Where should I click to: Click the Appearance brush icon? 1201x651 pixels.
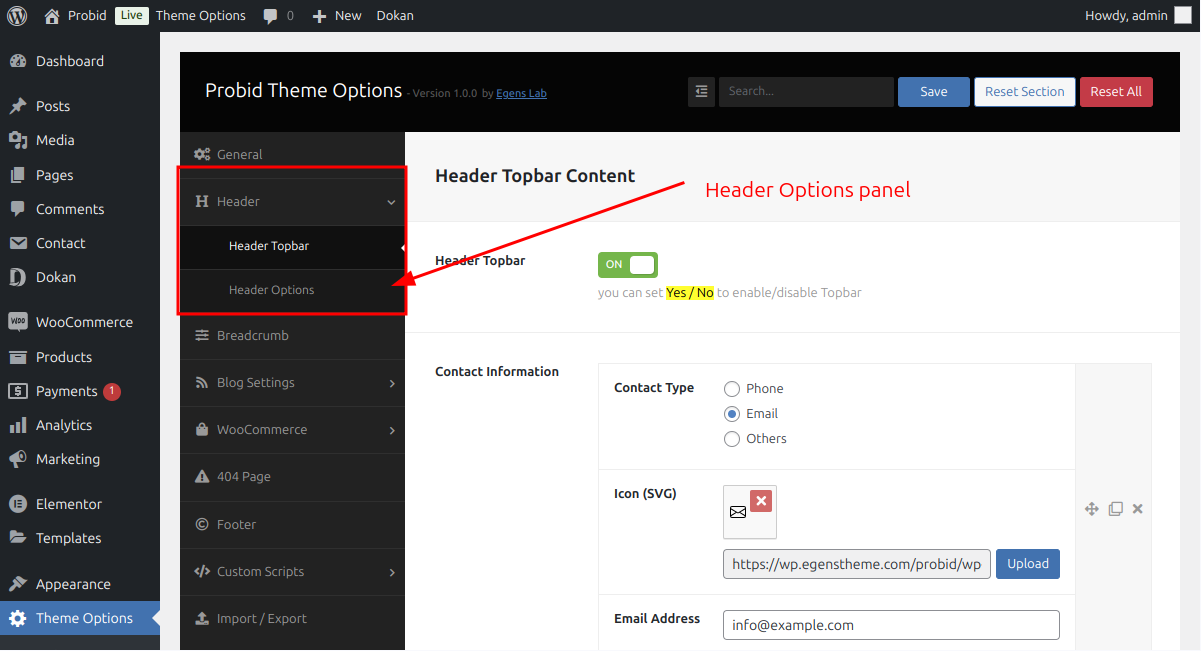coord(18,584)
